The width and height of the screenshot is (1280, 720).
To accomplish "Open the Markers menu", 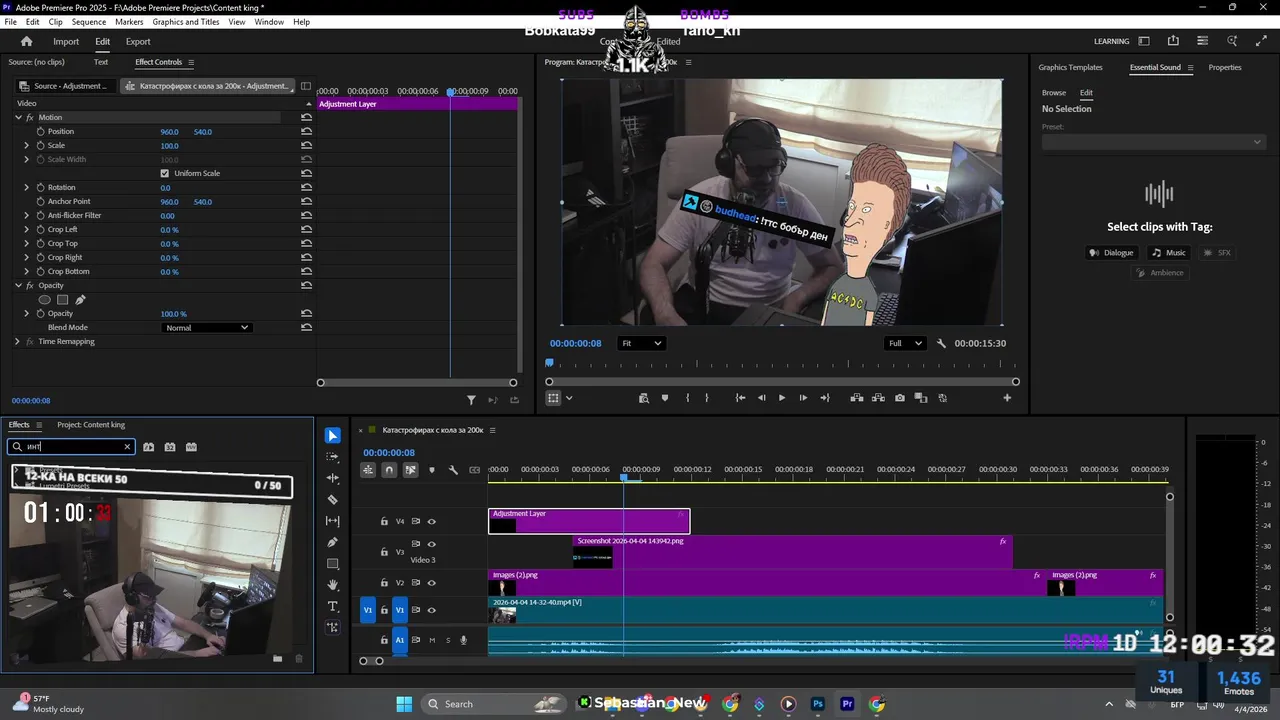I will [129, 22].
